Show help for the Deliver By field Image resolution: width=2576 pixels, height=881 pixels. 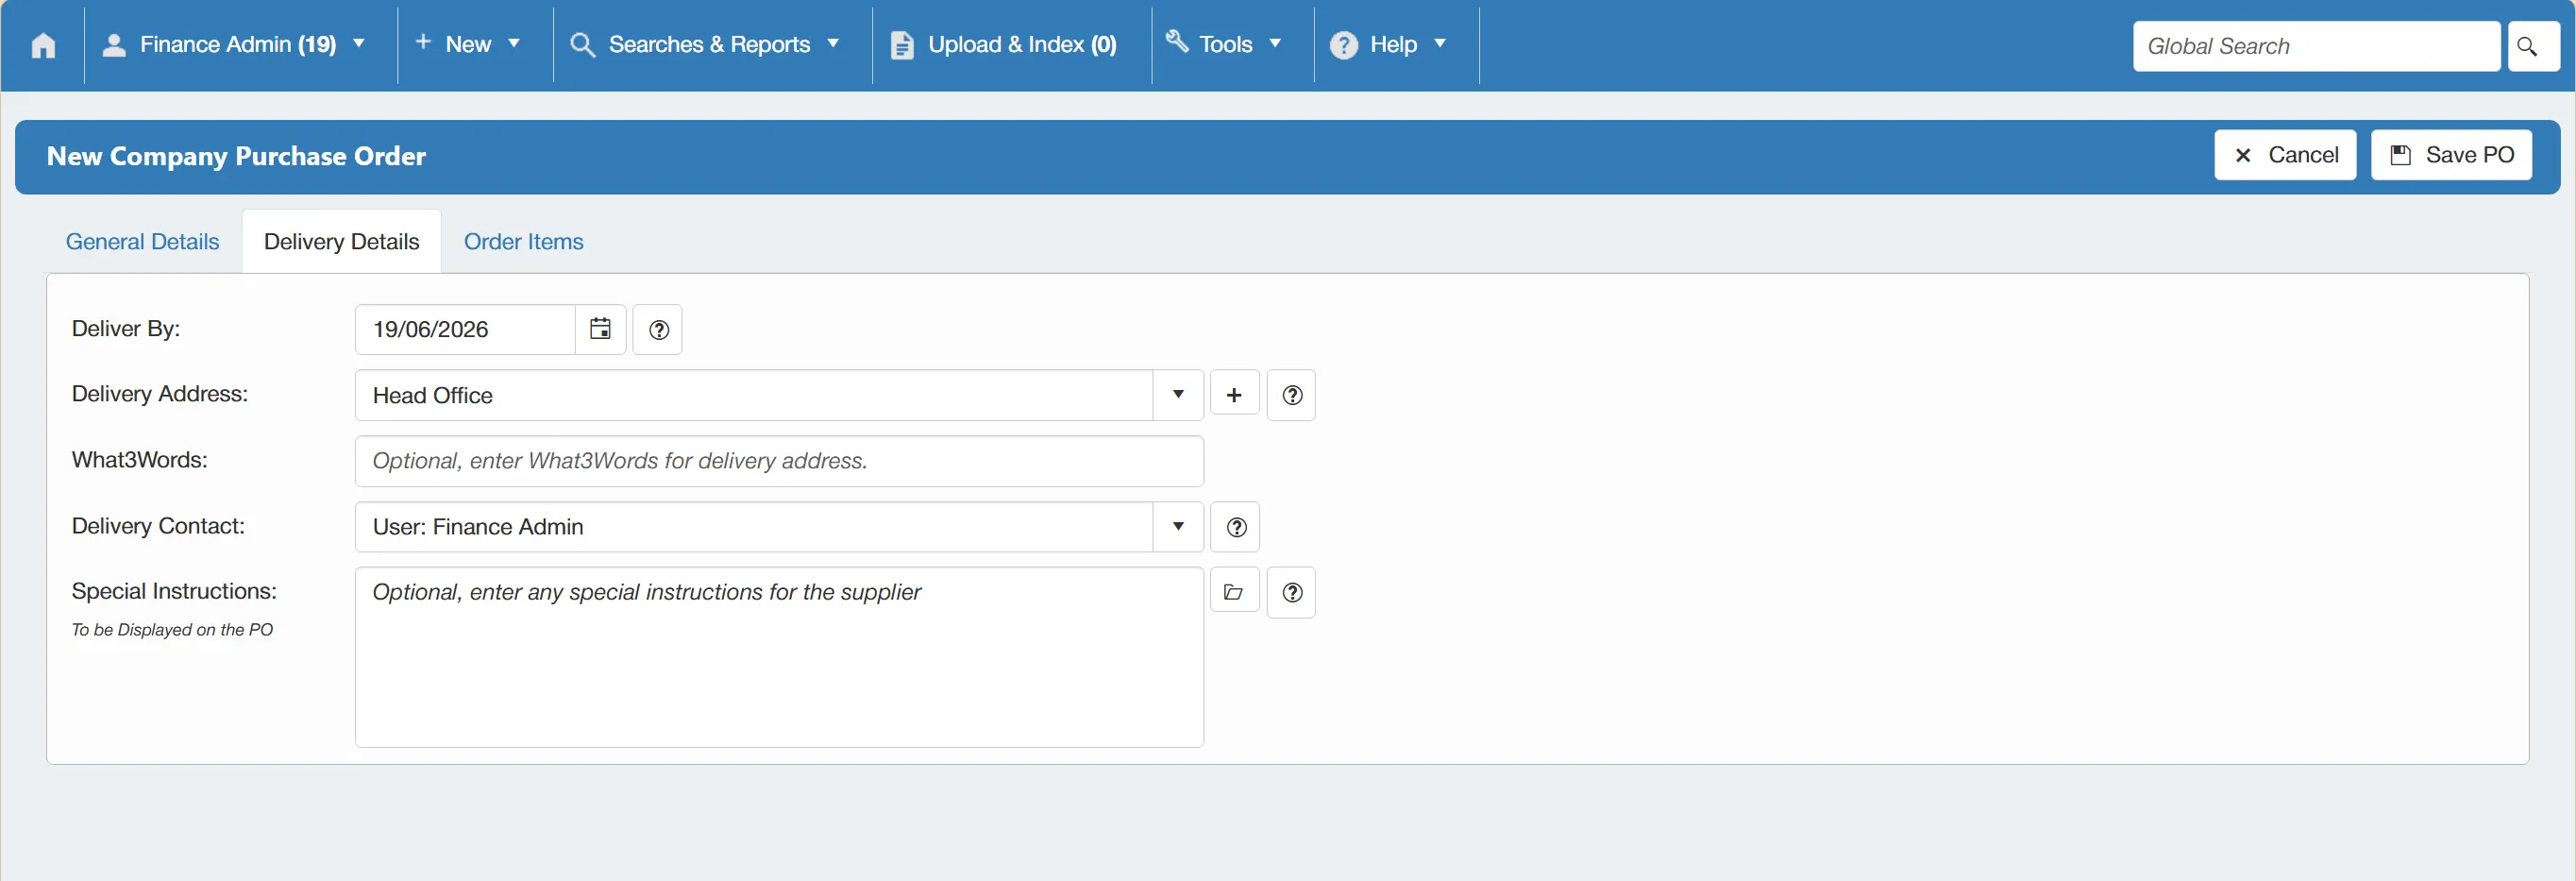tap(658, 329)
